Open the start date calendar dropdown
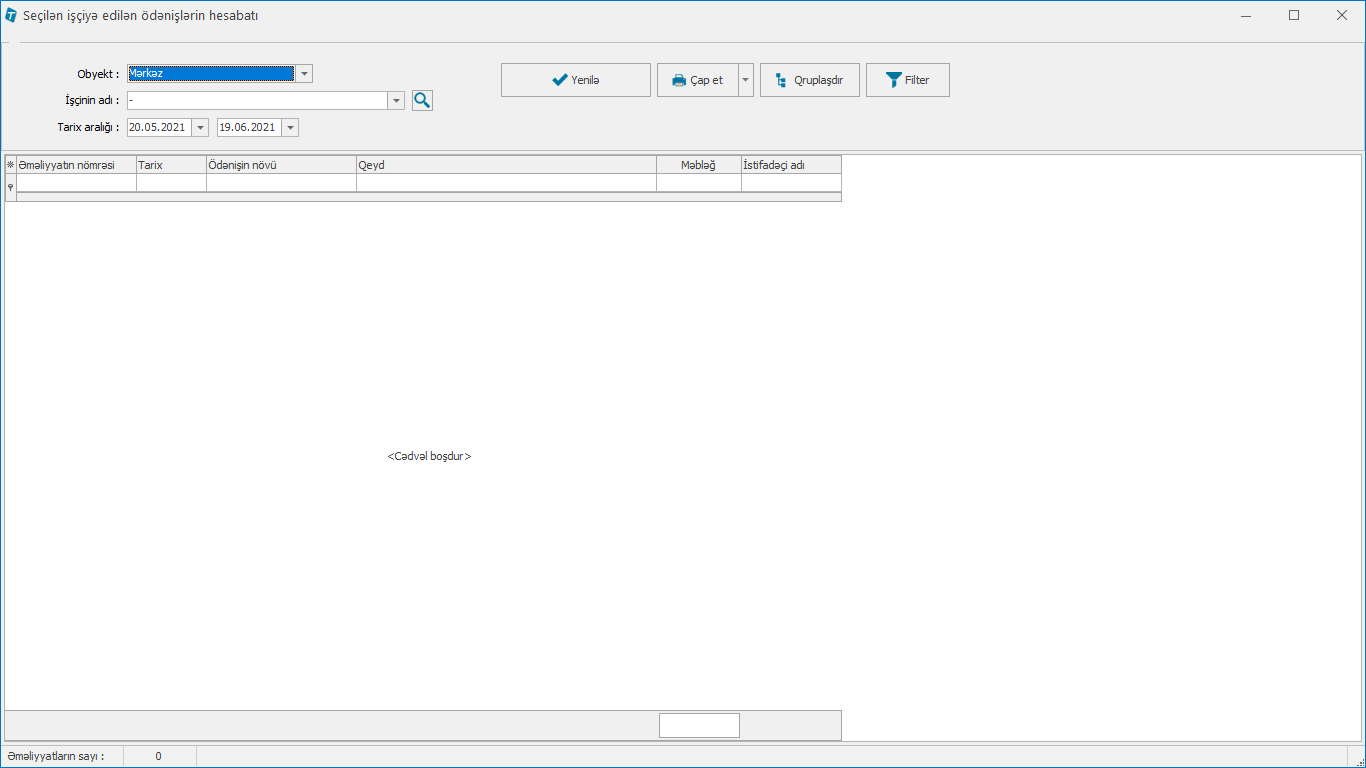This screenshot has width=1366, height=768. 200,128
